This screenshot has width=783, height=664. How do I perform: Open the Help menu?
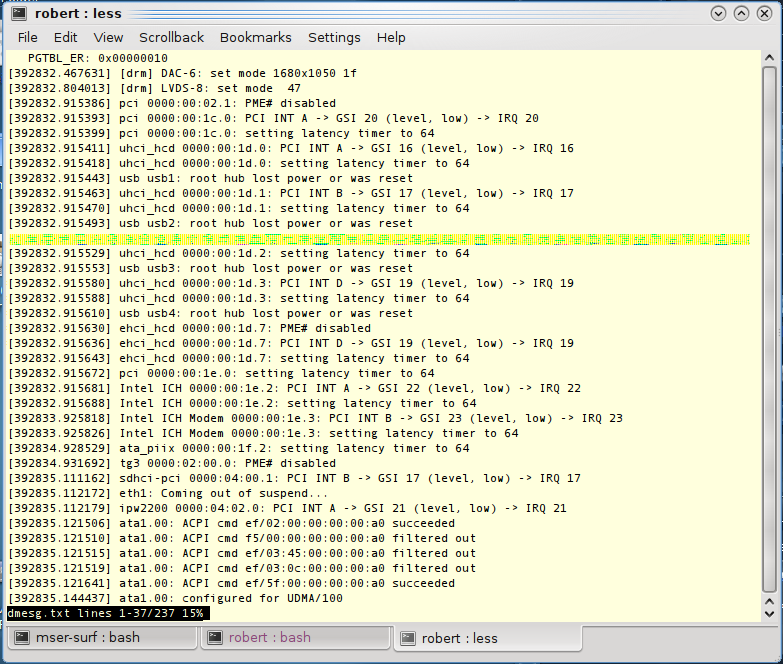tap(391, 37)
